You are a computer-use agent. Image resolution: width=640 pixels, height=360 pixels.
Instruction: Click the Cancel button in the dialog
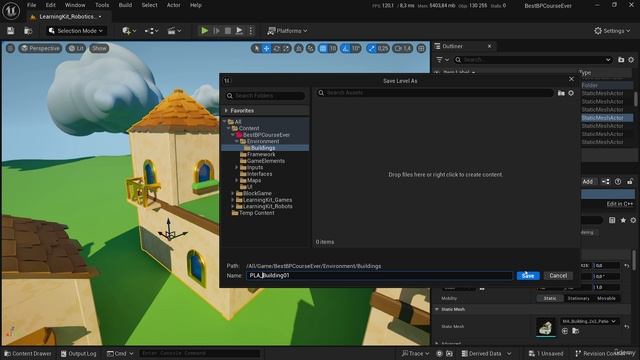[x=558, y=276]
